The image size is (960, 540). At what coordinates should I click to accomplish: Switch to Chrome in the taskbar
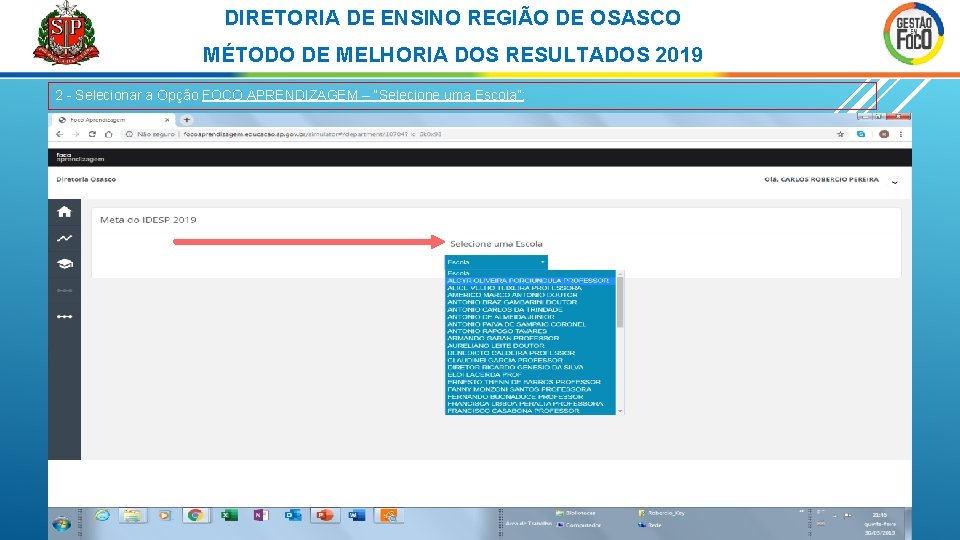pyautogui.click(x=195, y=516)
